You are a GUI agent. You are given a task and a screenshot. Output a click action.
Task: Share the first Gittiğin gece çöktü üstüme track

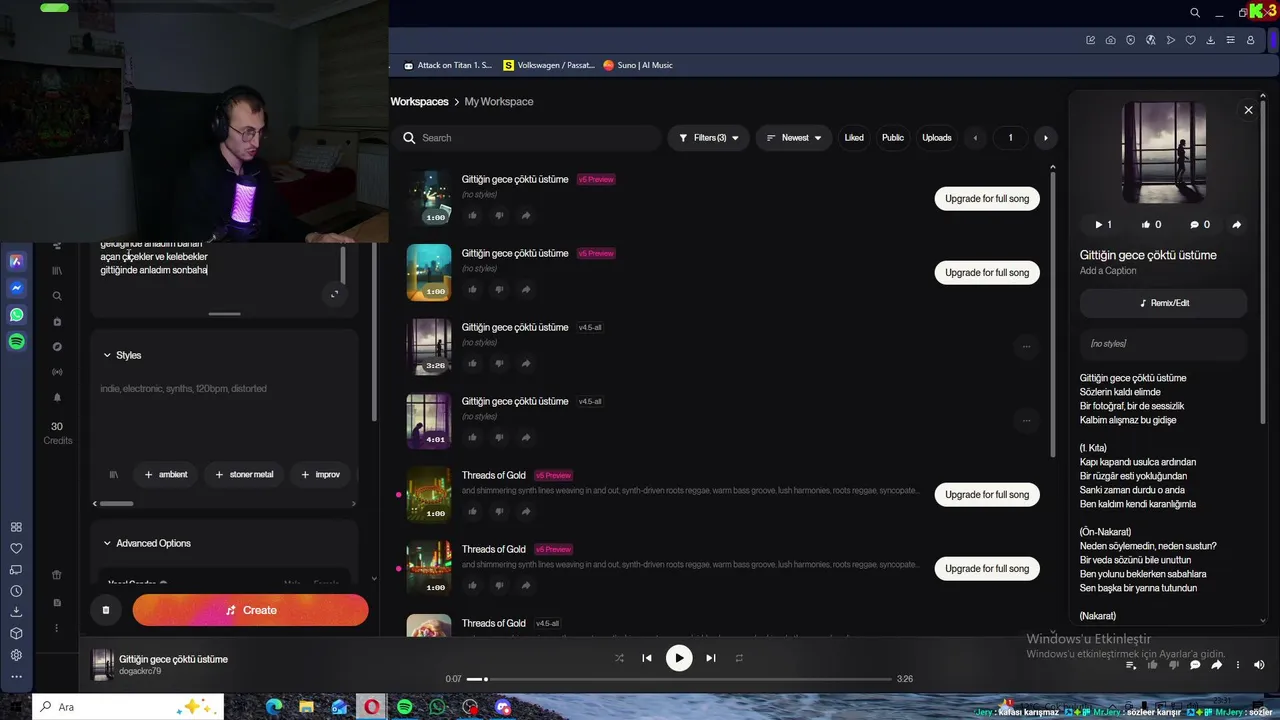(x=526, y=216)
